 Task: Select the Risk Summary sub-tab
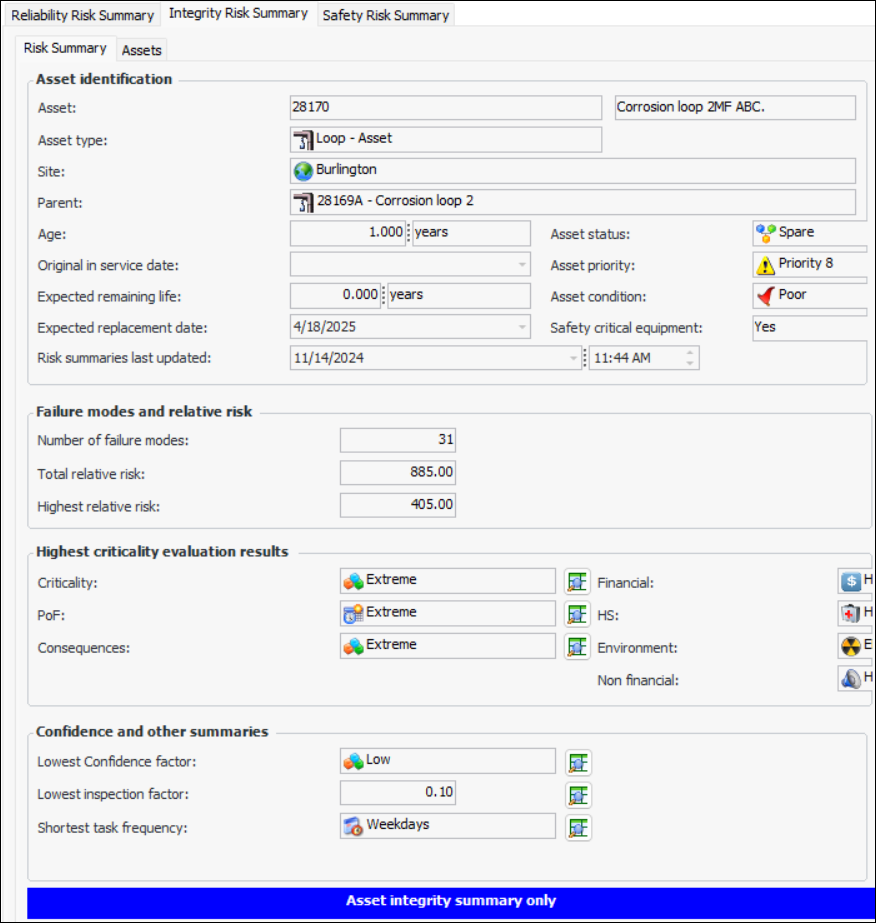pyautogui.click(x=65, y=48)
